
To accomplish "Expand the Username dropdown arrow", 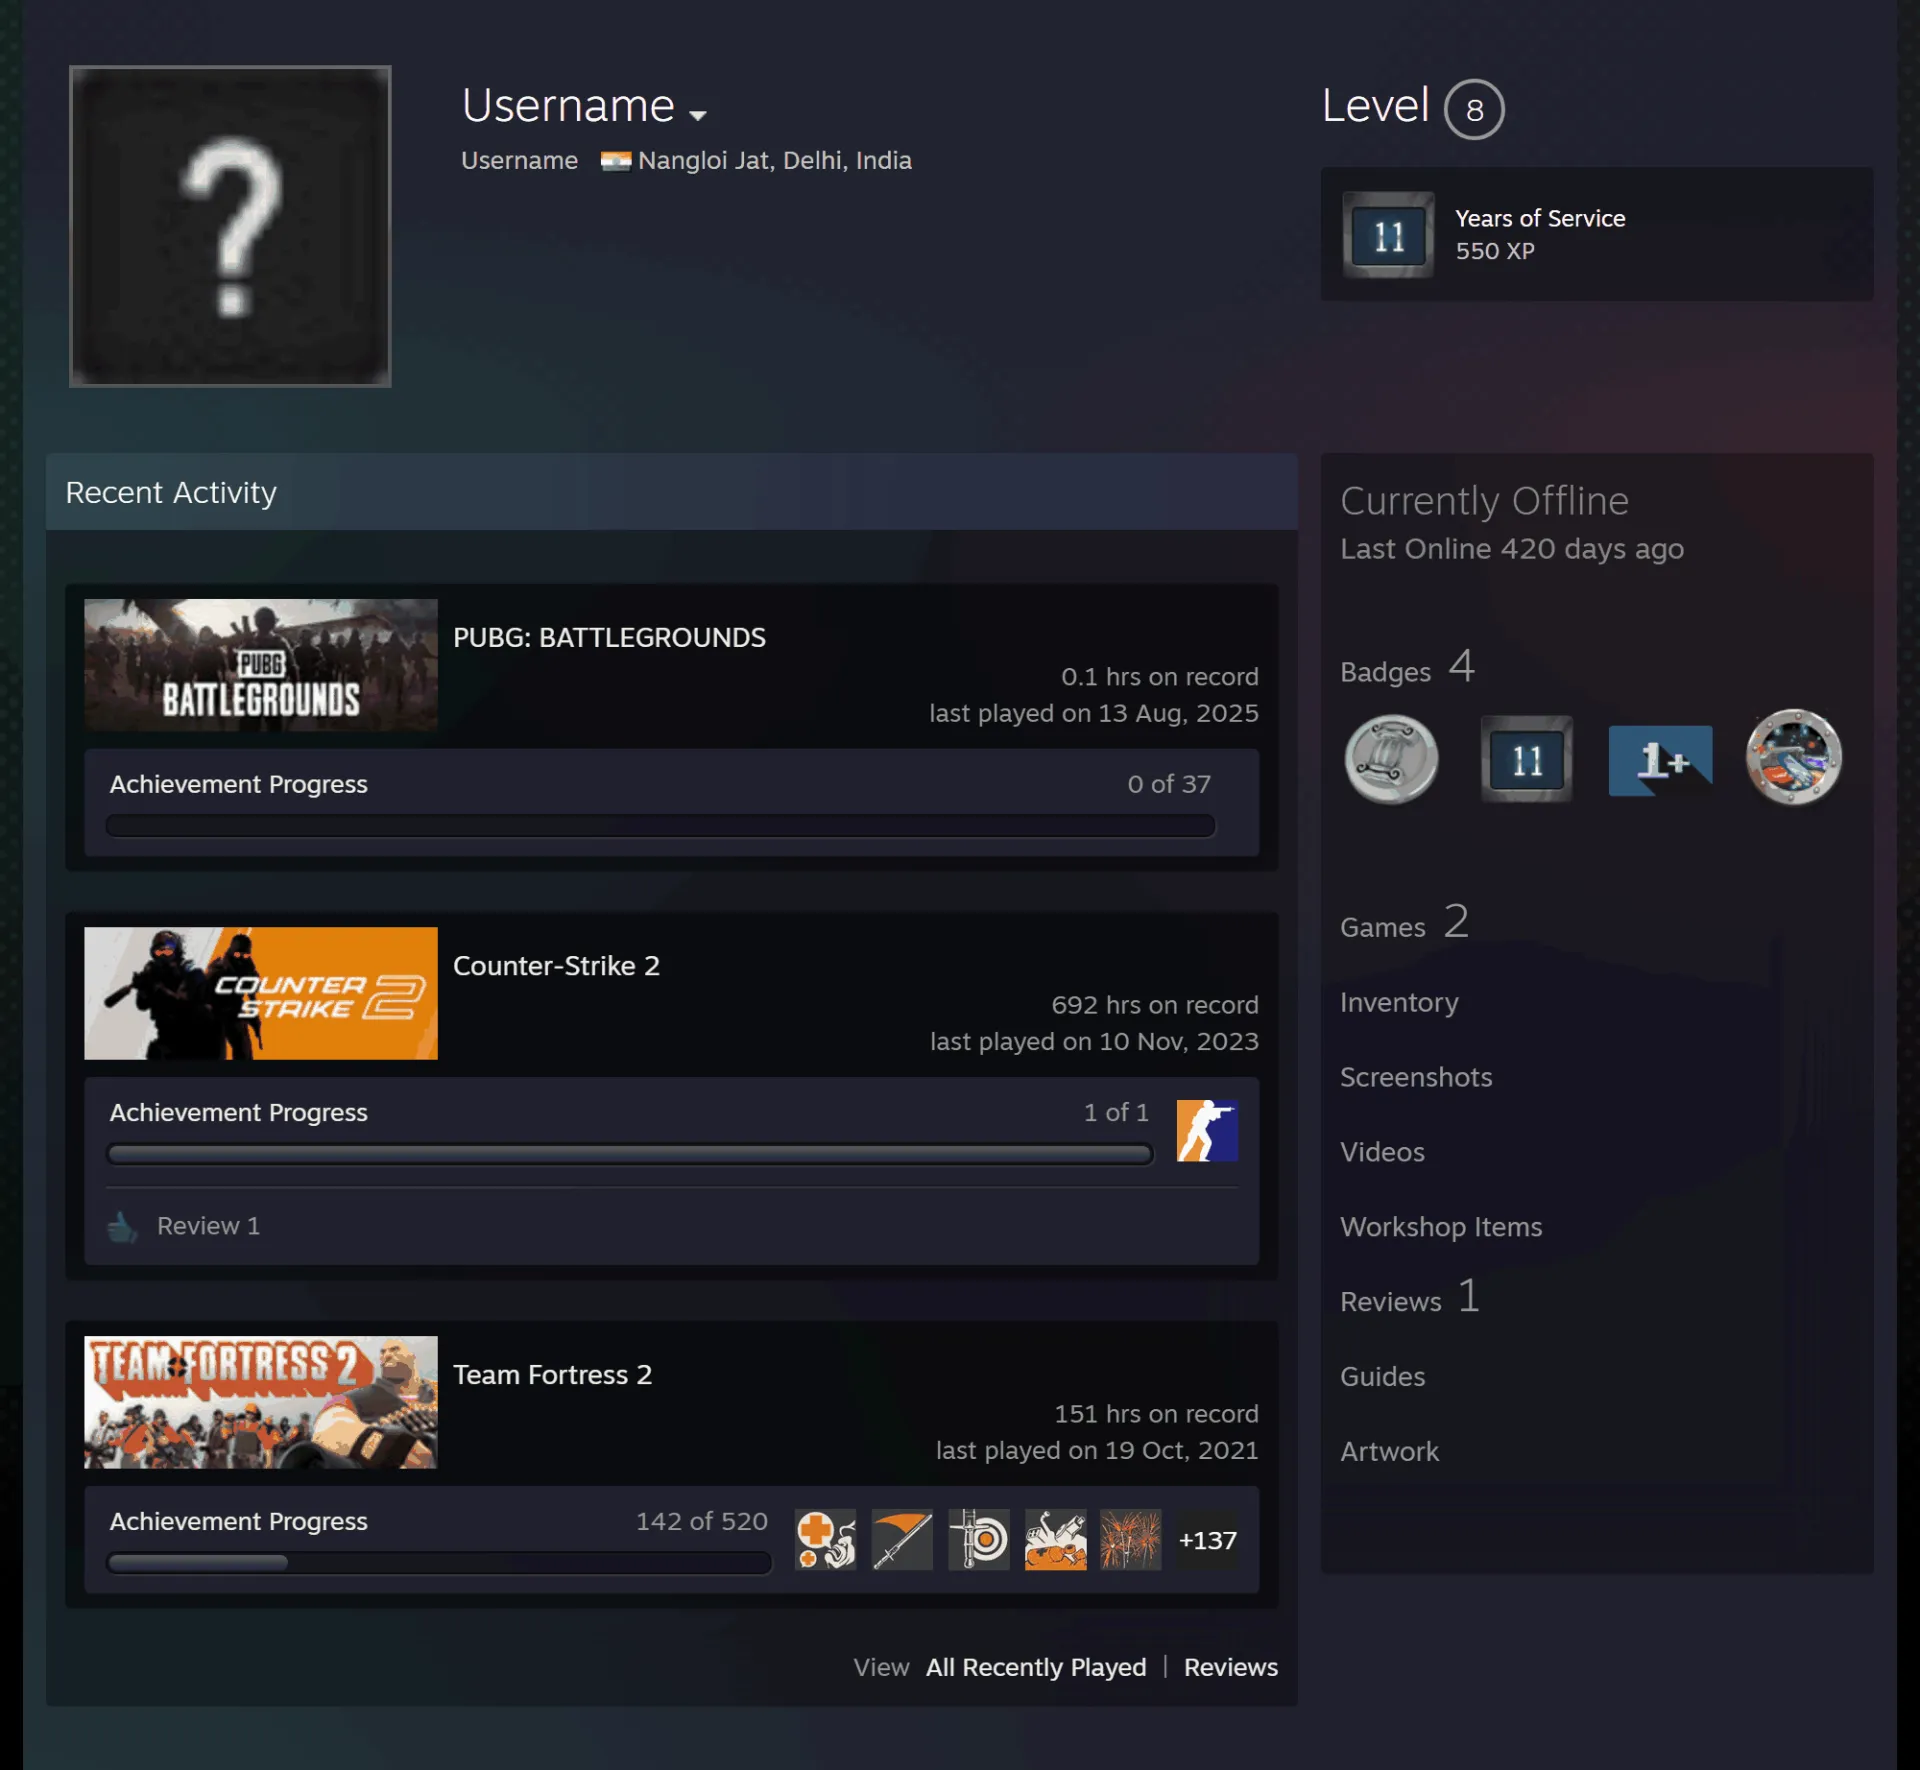I will point(698,115).
